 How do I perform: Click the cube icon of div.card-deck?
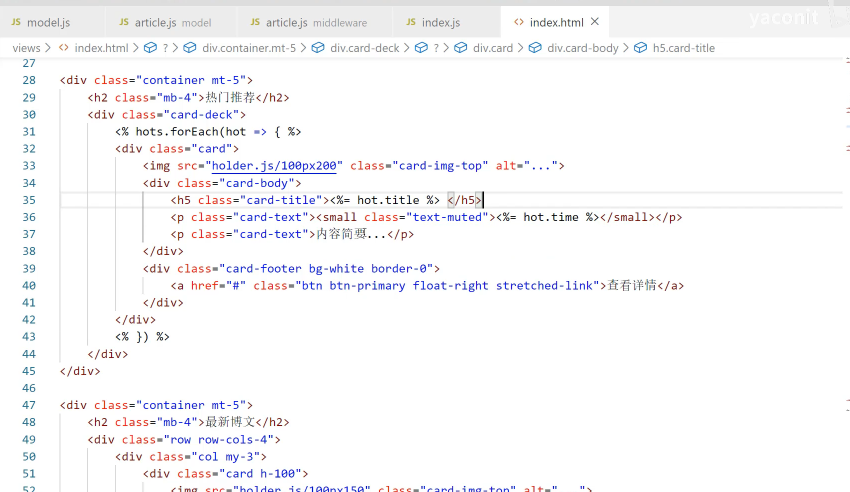pyautogui.click(x=318, y=48)
